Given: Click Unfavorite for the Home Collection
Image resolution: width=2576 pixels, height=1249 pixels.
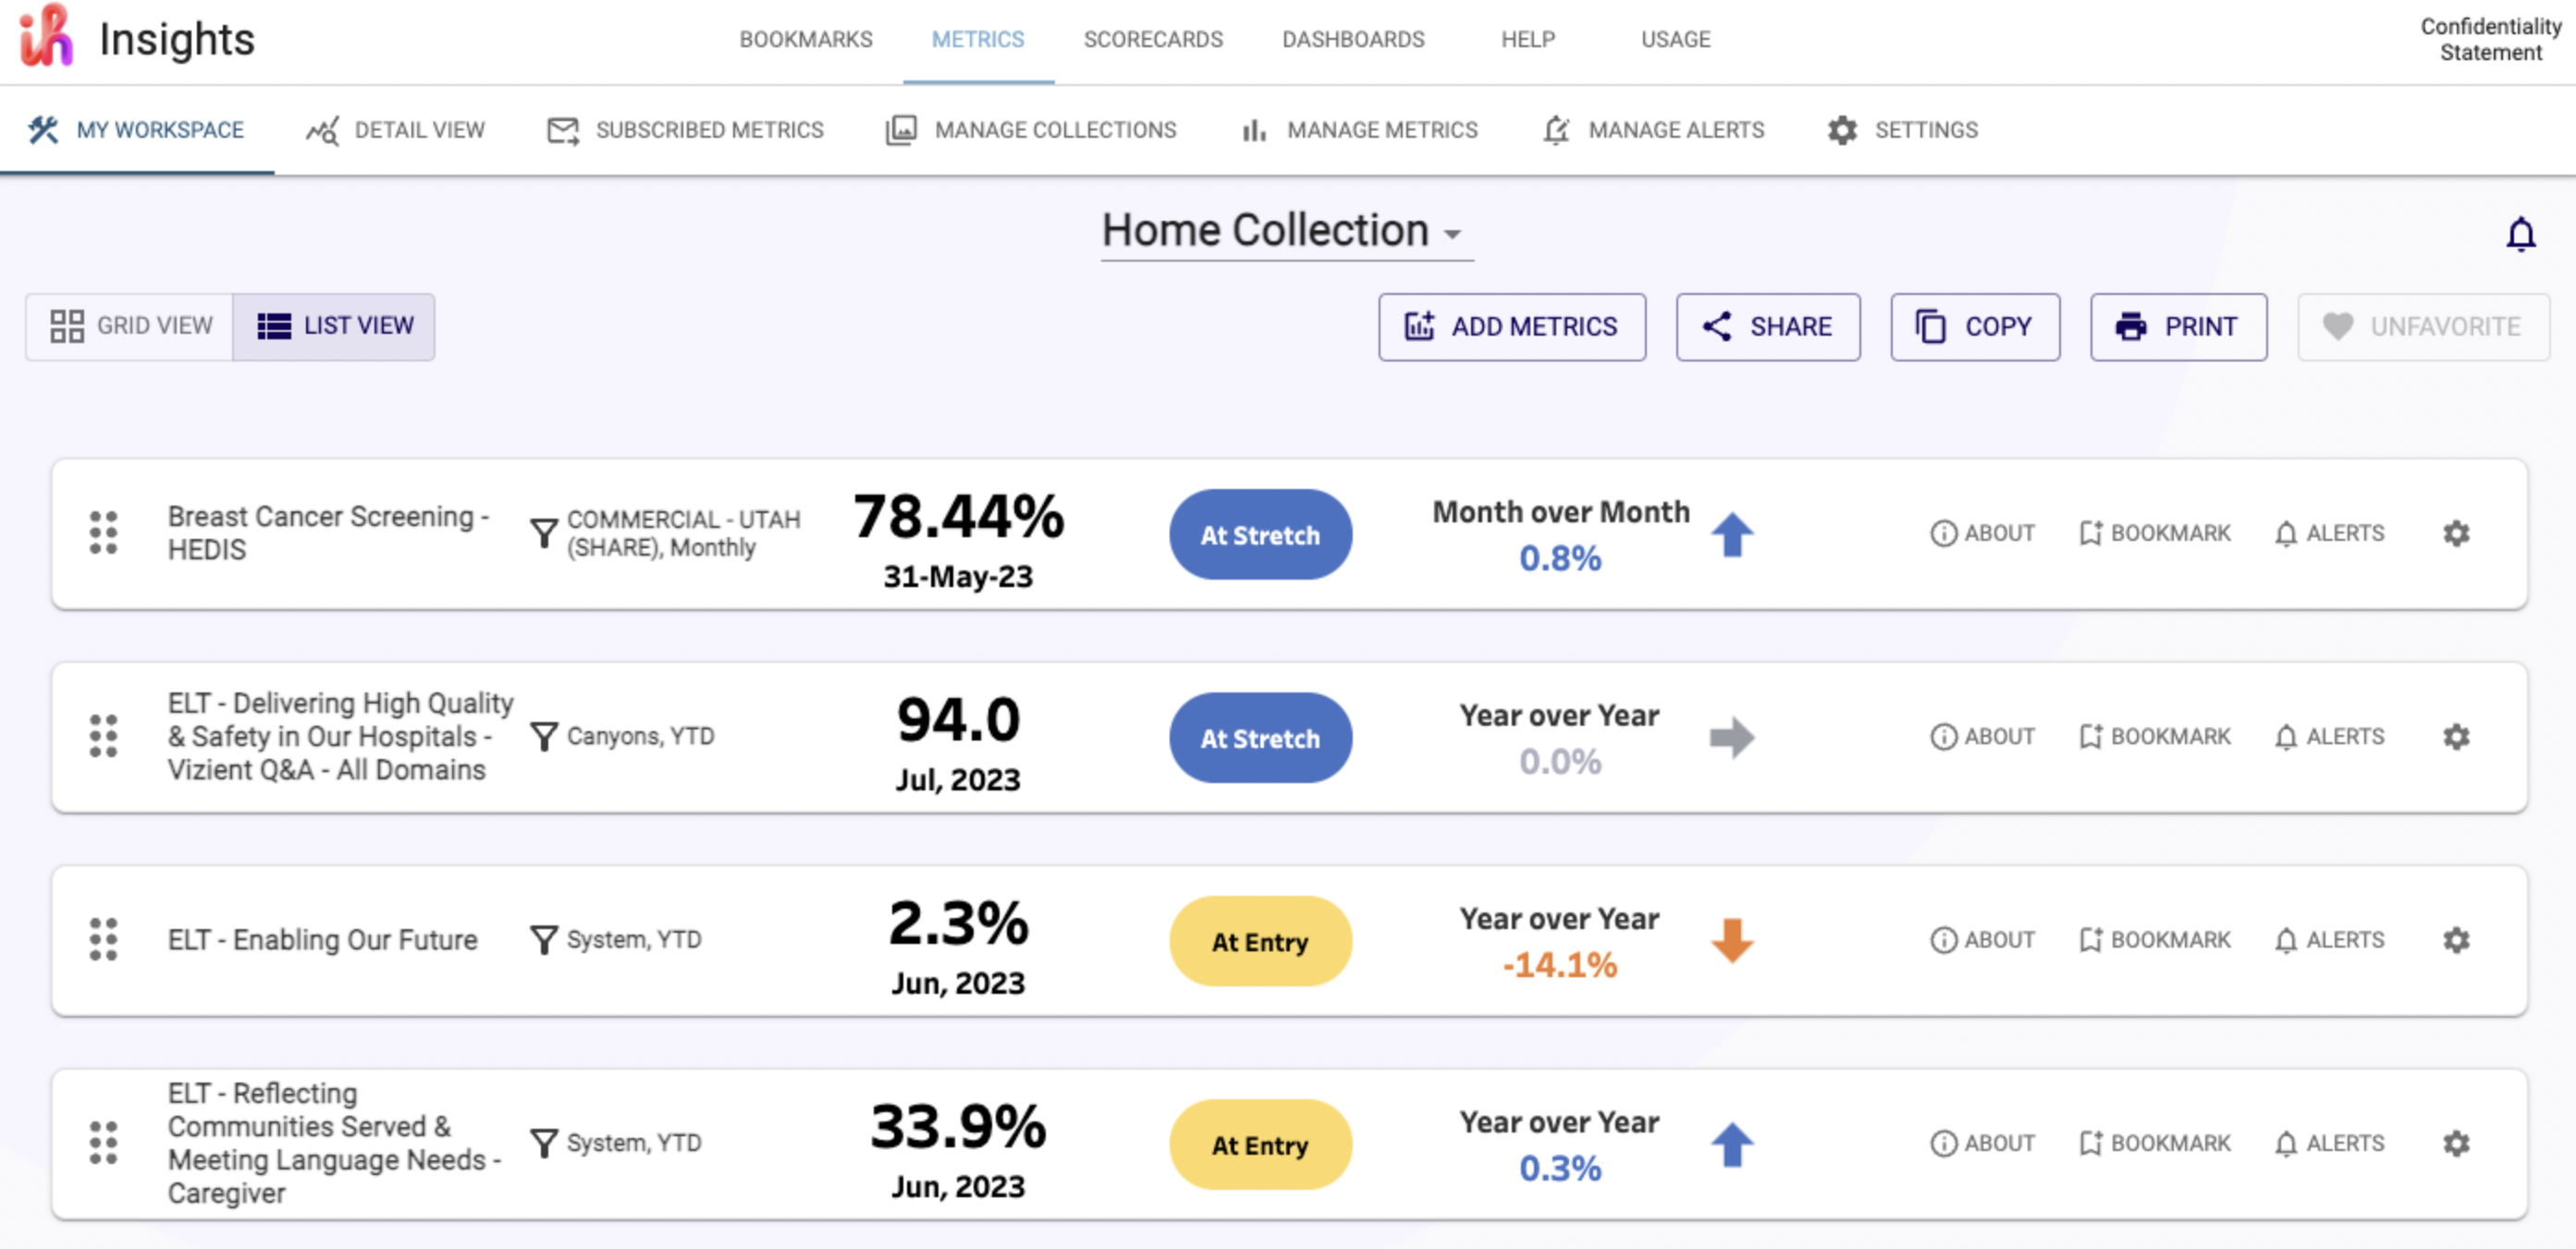Looking at the screenshot, I should pos(2422,326).
